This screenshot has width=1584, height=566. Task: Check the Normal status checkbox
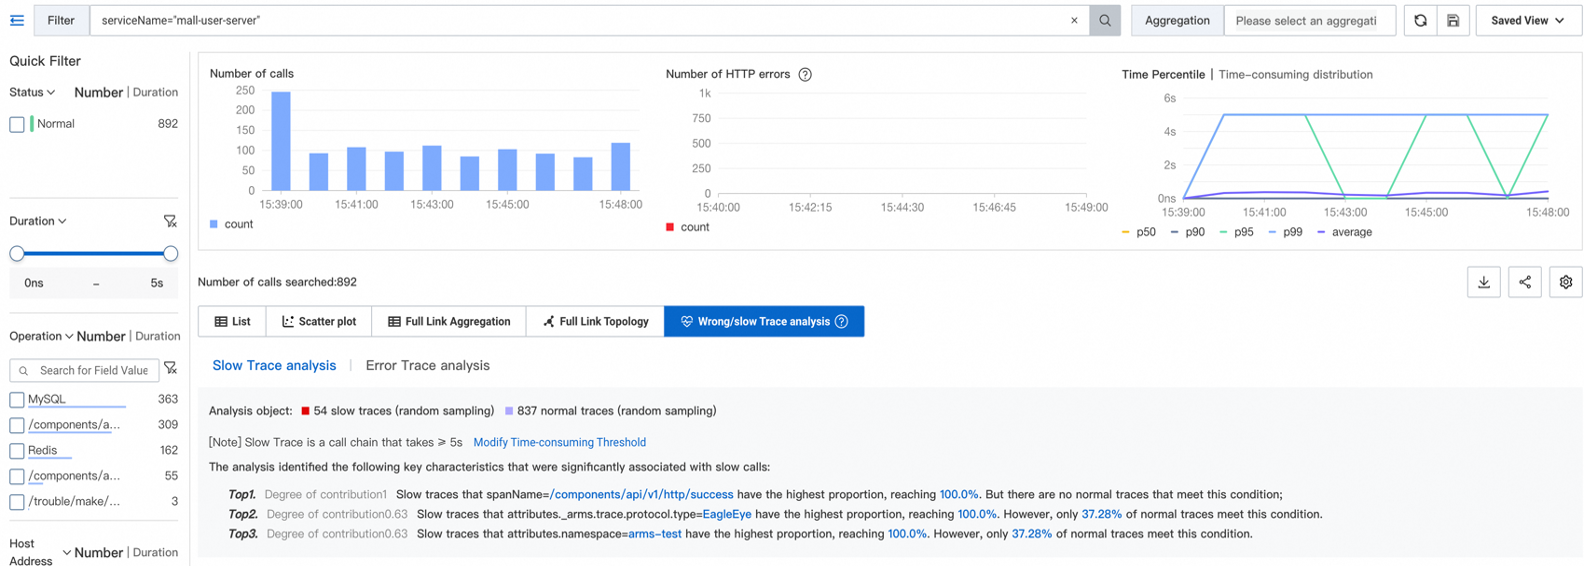17,124
